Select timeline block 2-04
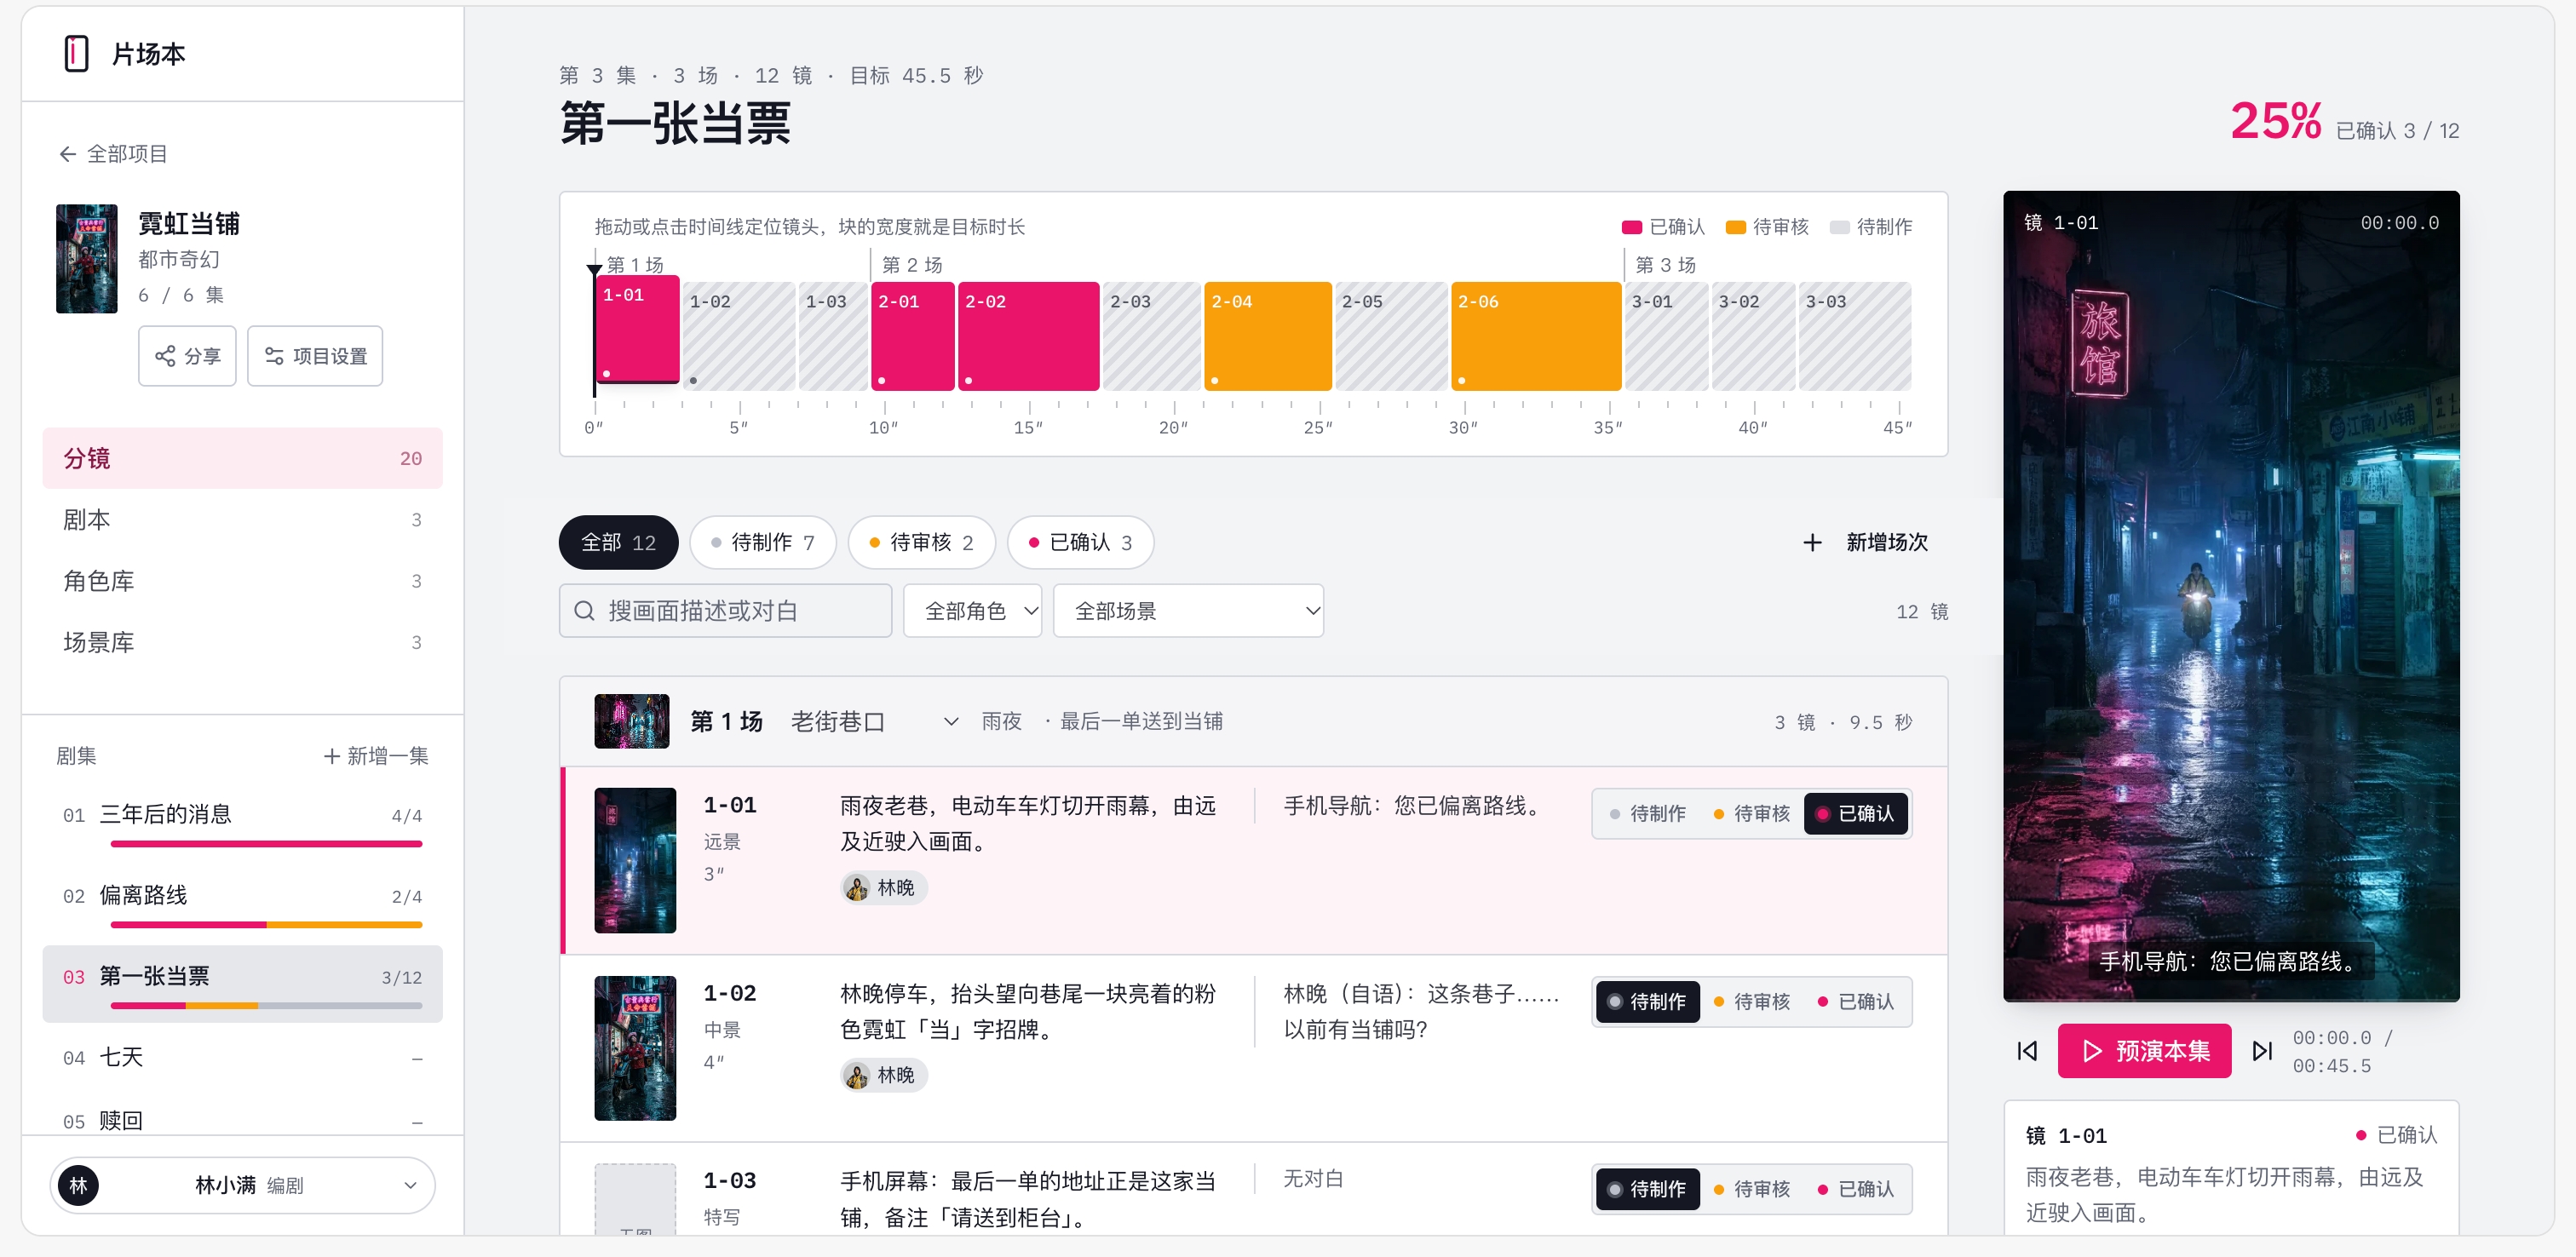This screenshot has height=1257, width=2576. [x=1267, y=336]
